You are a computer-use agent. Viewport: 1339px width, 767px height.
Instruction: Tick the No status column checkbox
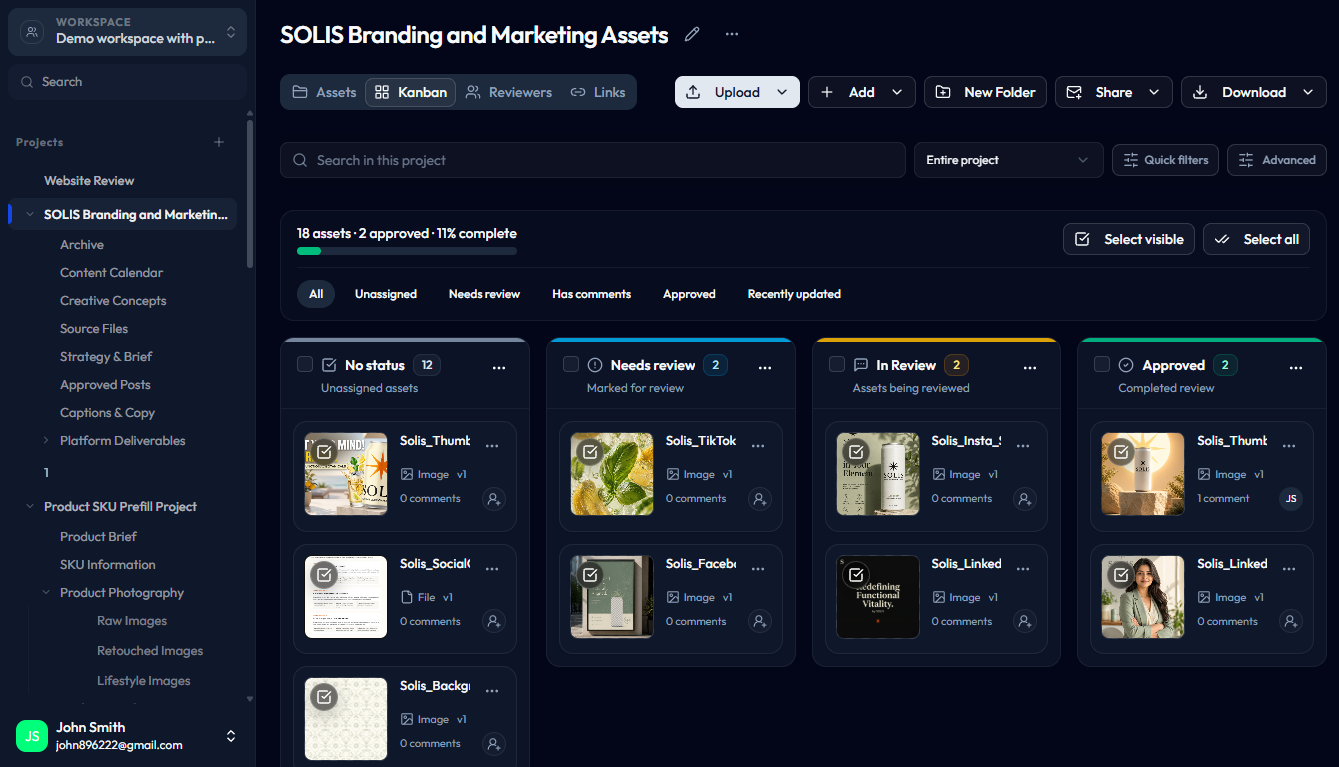(x=305, y=365)
